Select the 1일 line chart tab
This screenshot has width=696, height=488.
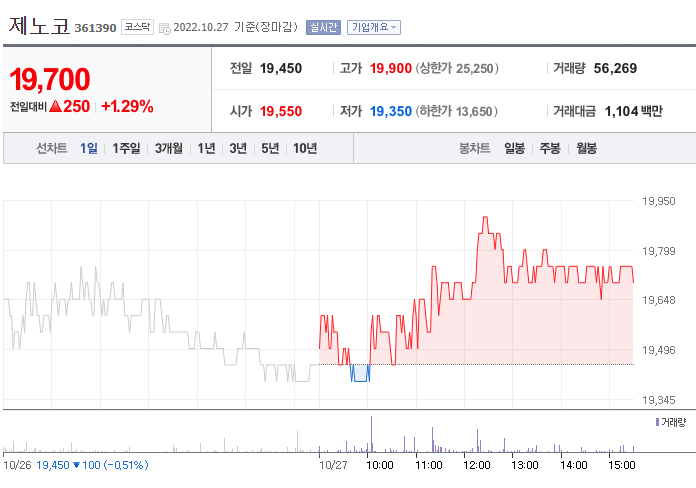click(x=89, y=148)
